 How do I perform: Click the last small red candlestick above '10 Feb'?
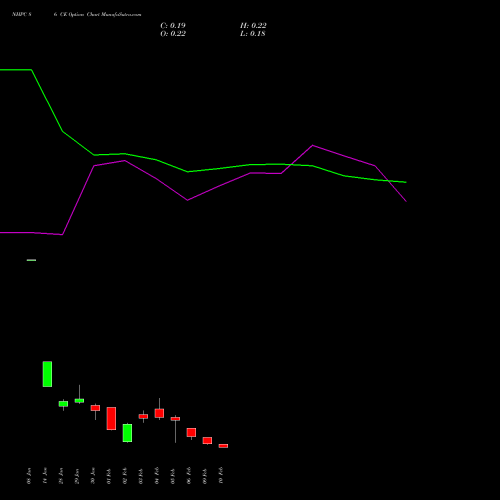tap(223, 446)
